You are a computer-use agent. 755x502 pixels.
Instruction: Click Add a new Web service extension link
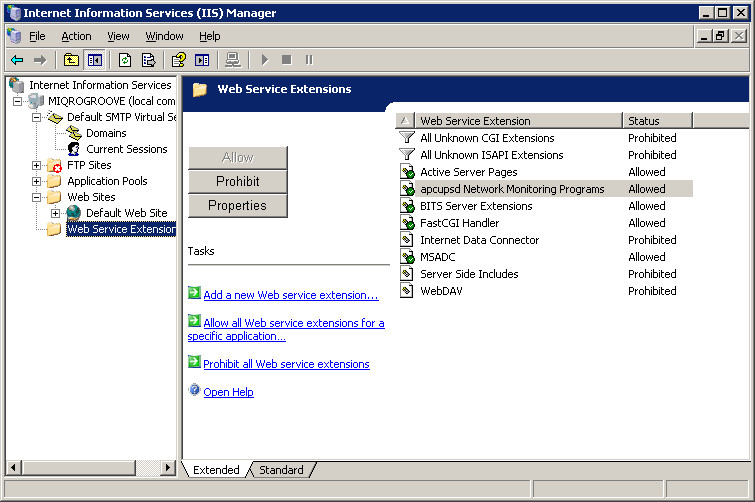tap(291, 295)
